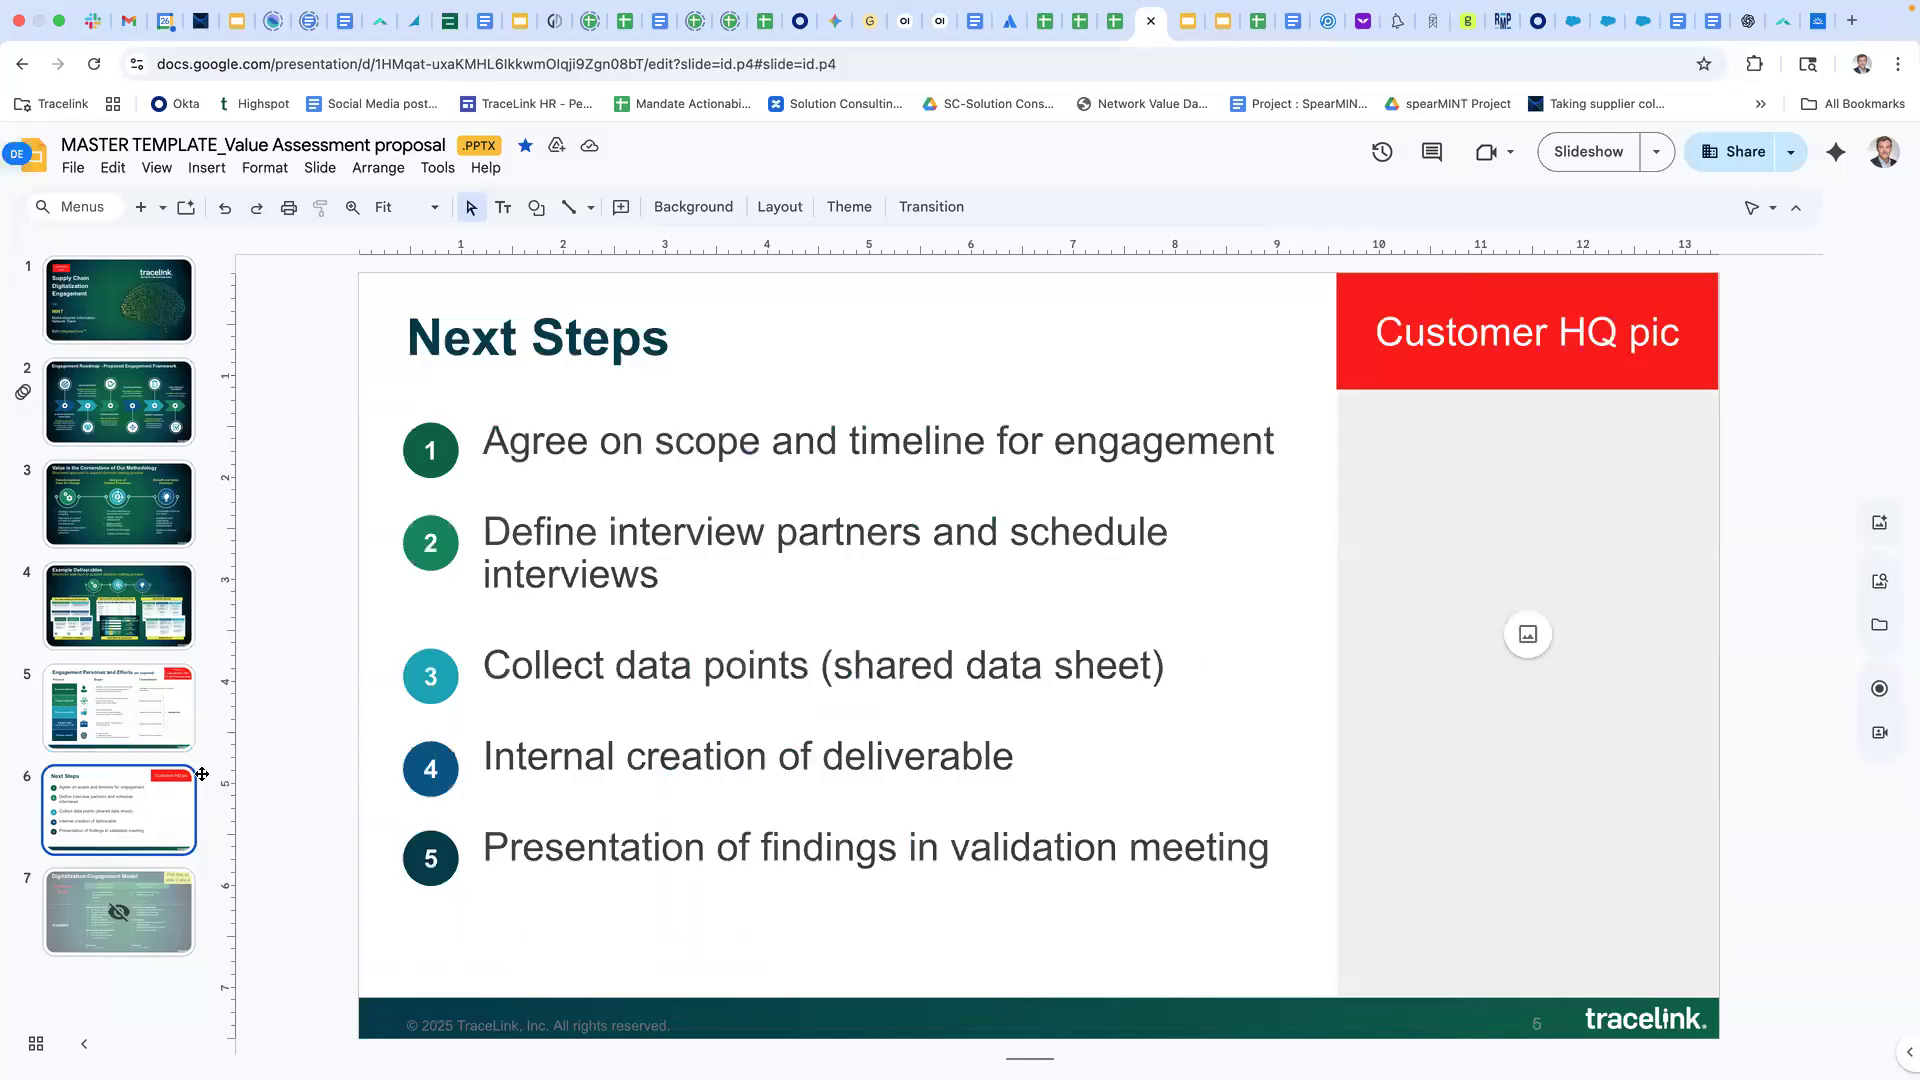Click the Transition button
The width and height of the screenshot is (1920, 1080).
[930, 207]
